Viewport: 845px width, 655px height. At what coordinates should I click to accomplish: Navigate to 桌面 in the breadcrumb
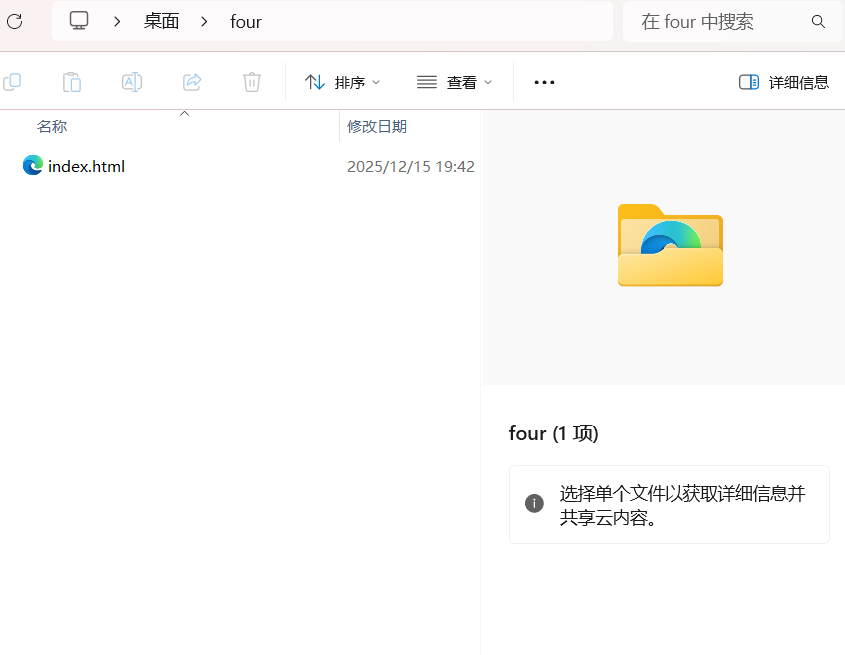[161, 21]
